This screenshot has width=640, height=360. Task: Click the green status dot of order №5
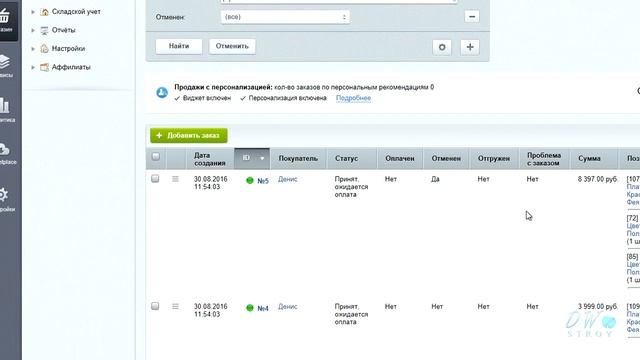(x=250, y=180)
